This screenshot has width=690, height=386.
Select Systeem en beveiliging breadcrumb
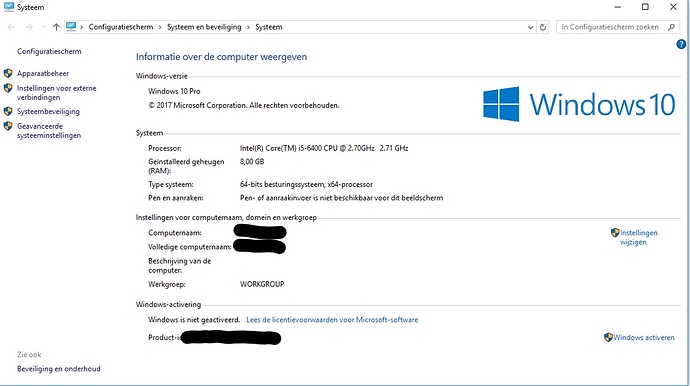[x=204, y=27]
